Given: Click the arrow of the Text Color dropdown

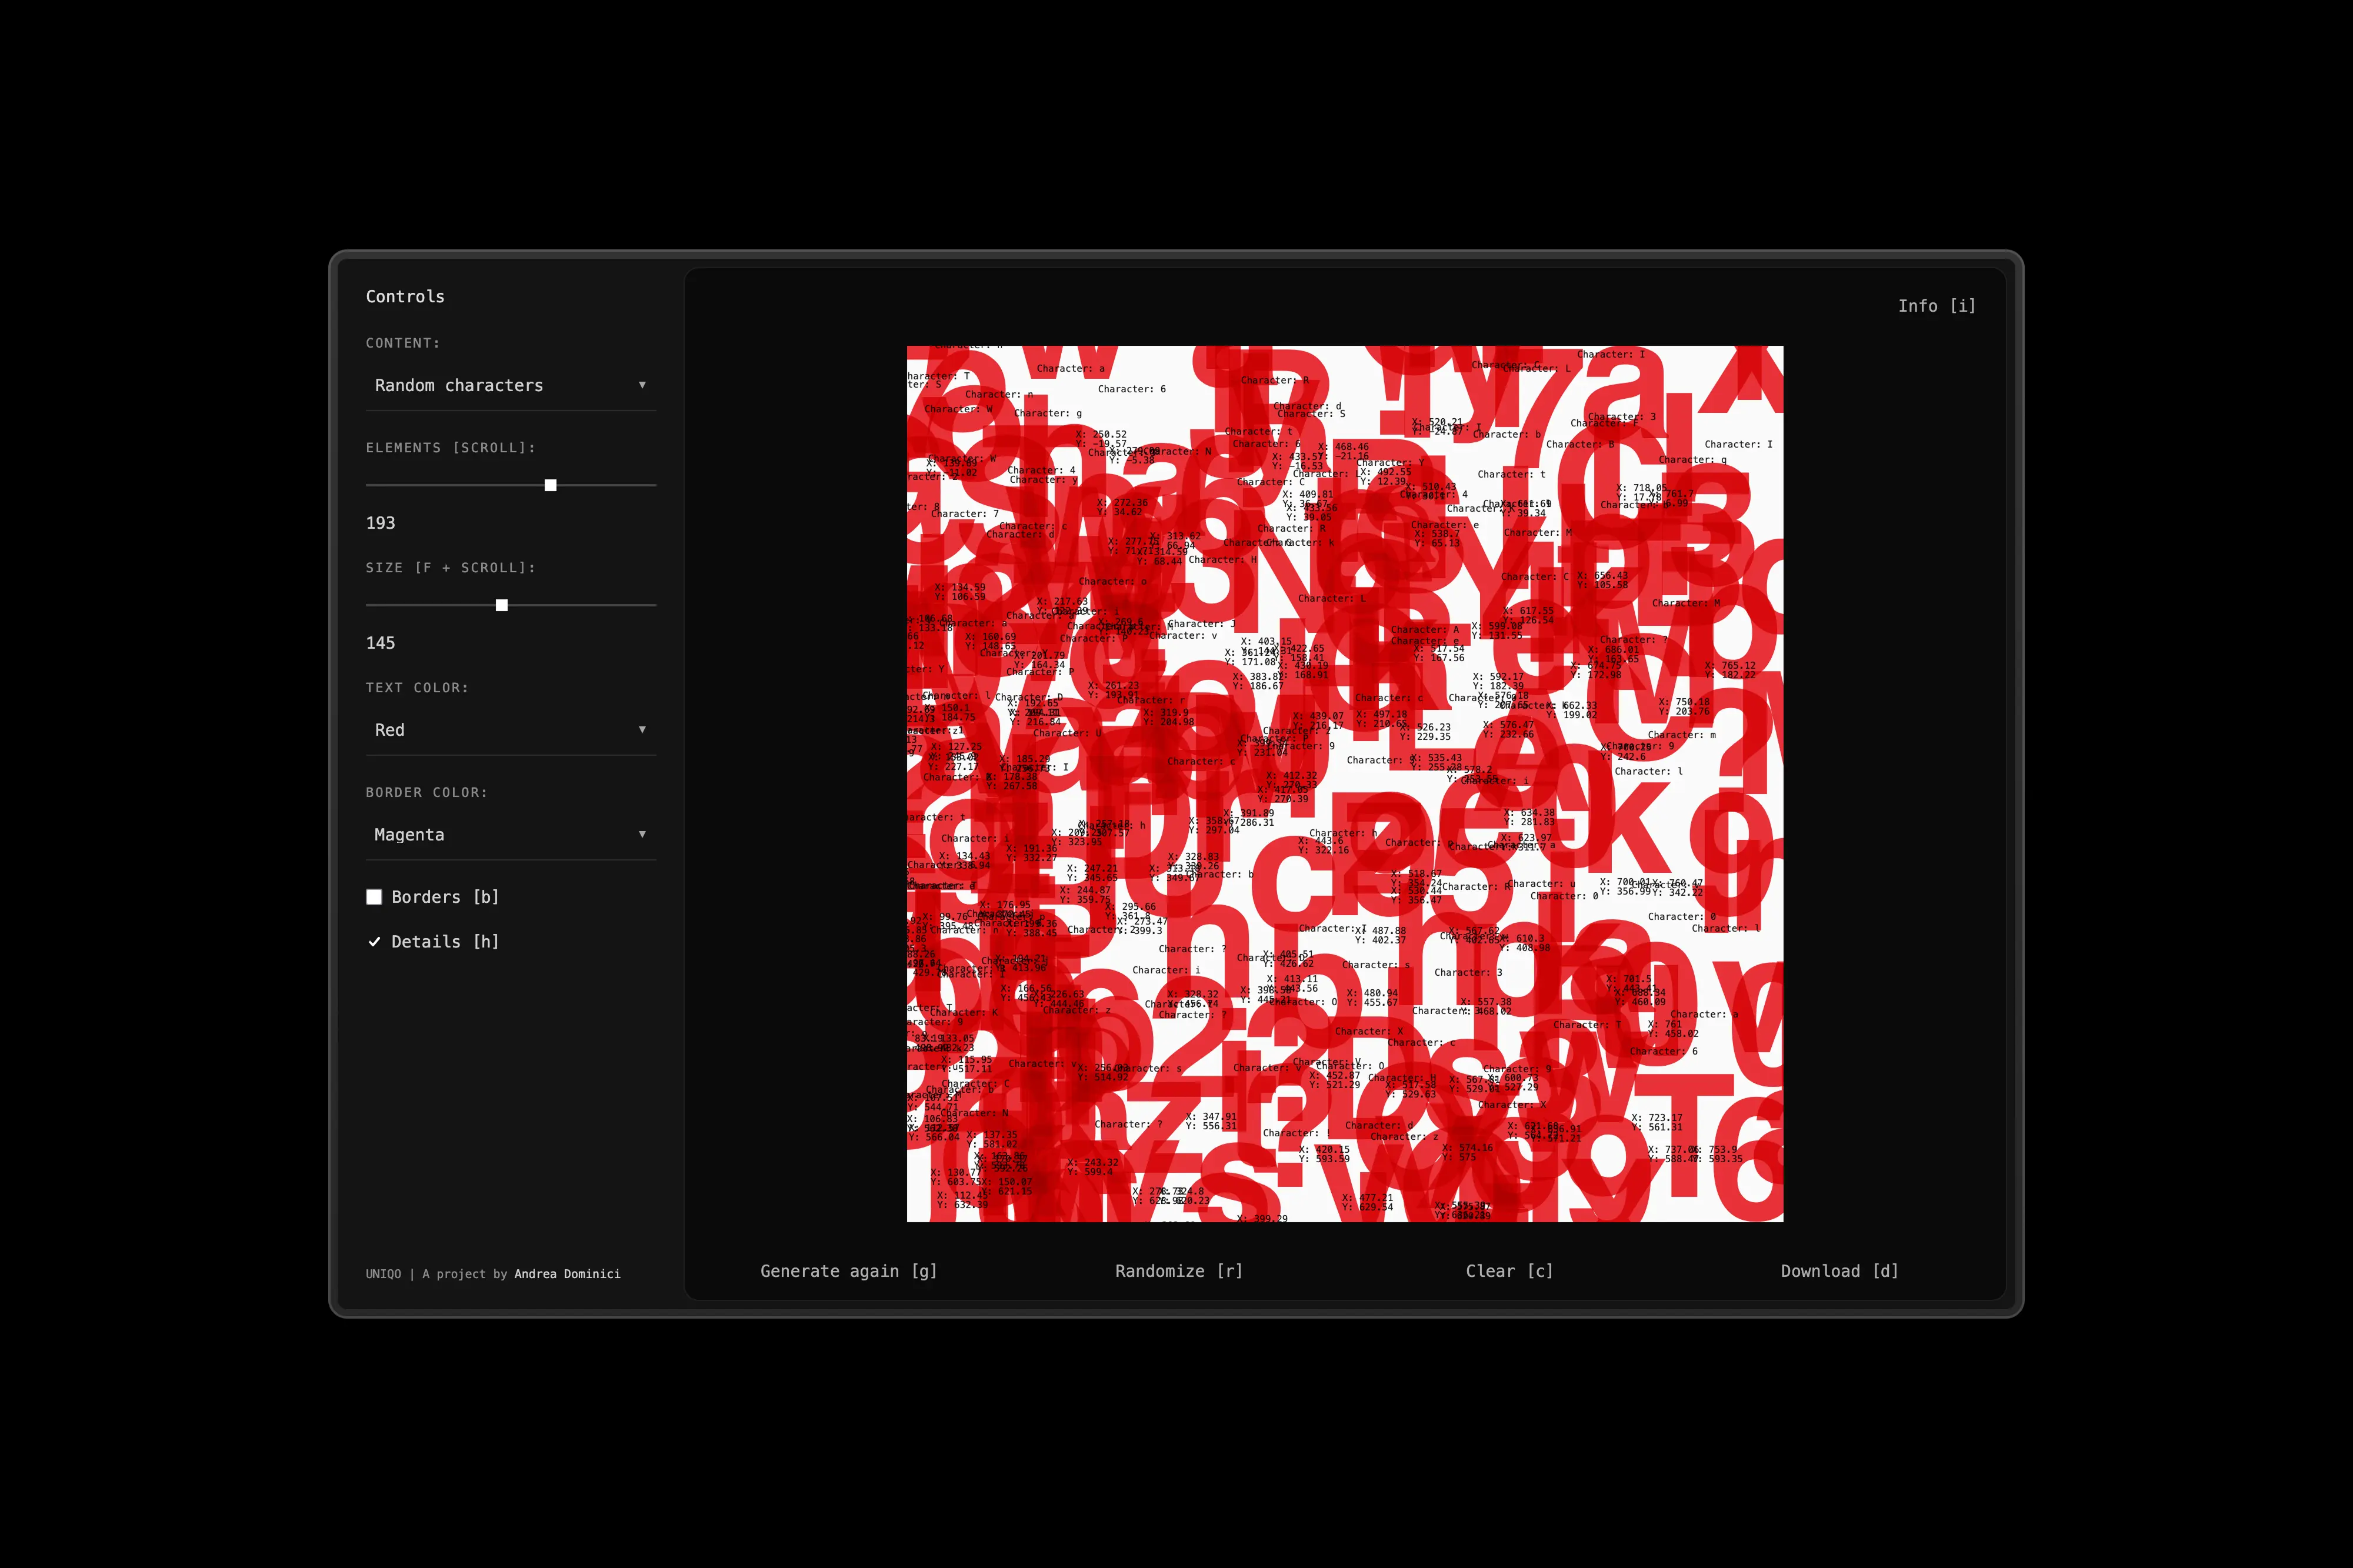Looking at the screenshot, I should point(642,730).
